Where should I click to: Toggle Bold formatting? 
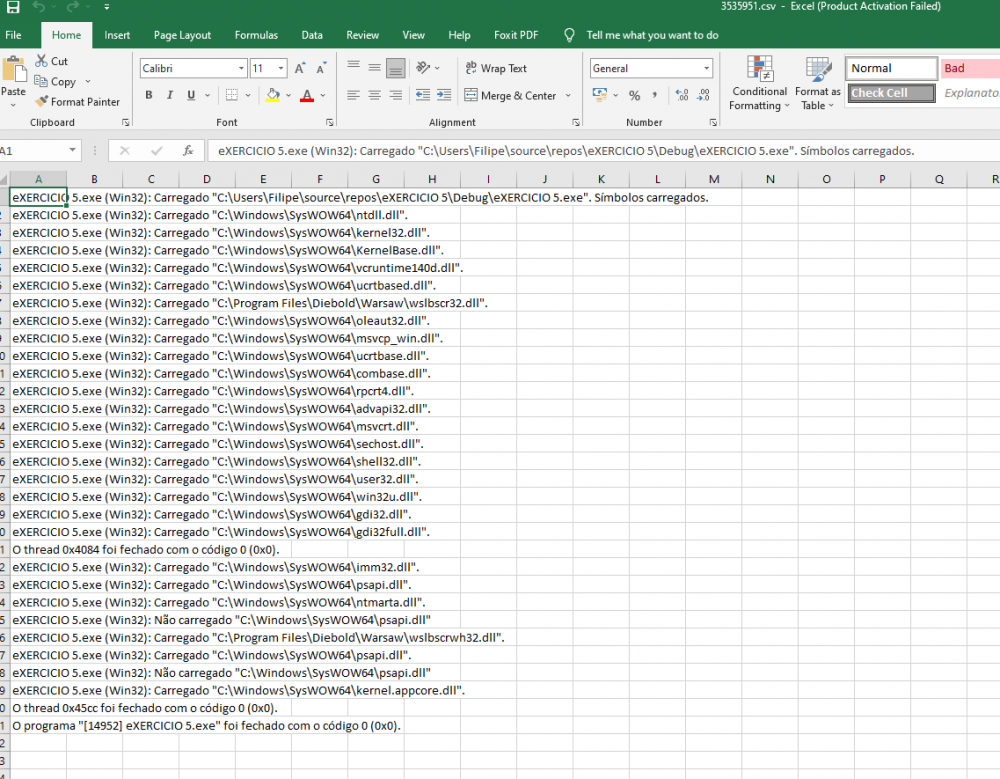[x=149, y=96]
